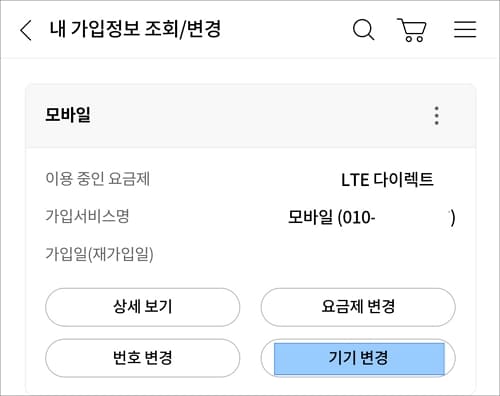Image resolution: width=500 pixels, height=396 pixels.
Task: Click the gray header strip beside 모바일
Action: 260,115
